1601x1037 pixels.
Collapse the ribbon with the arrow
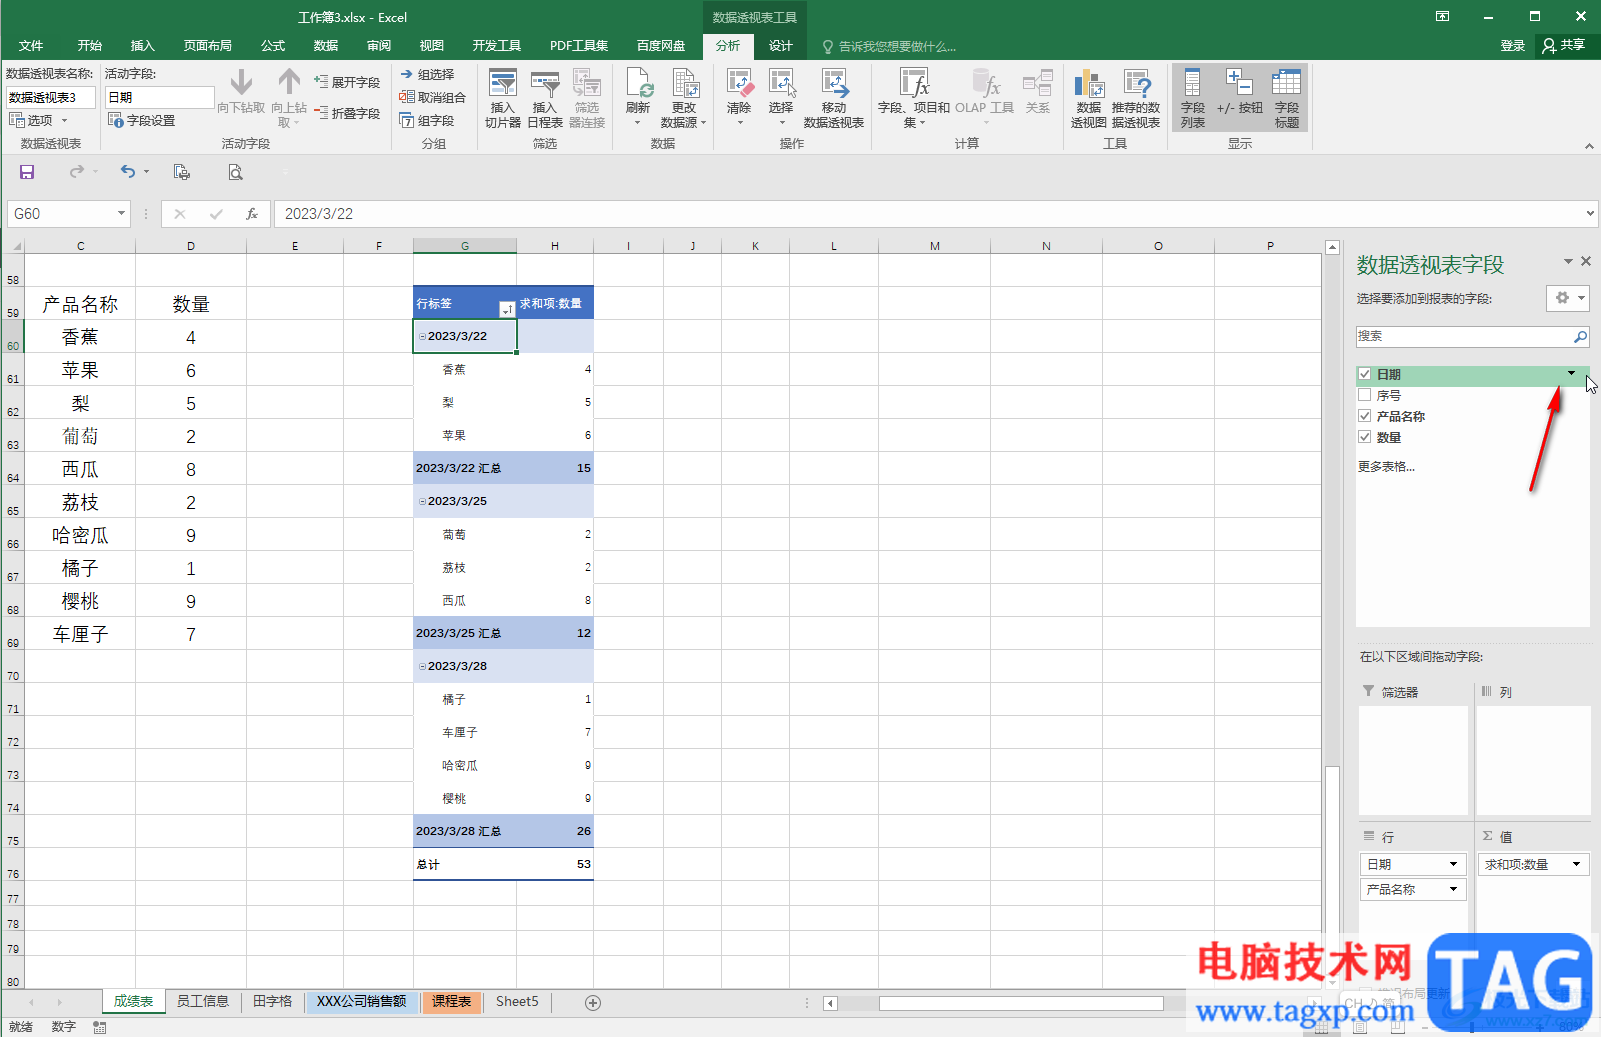[1589, 146]
